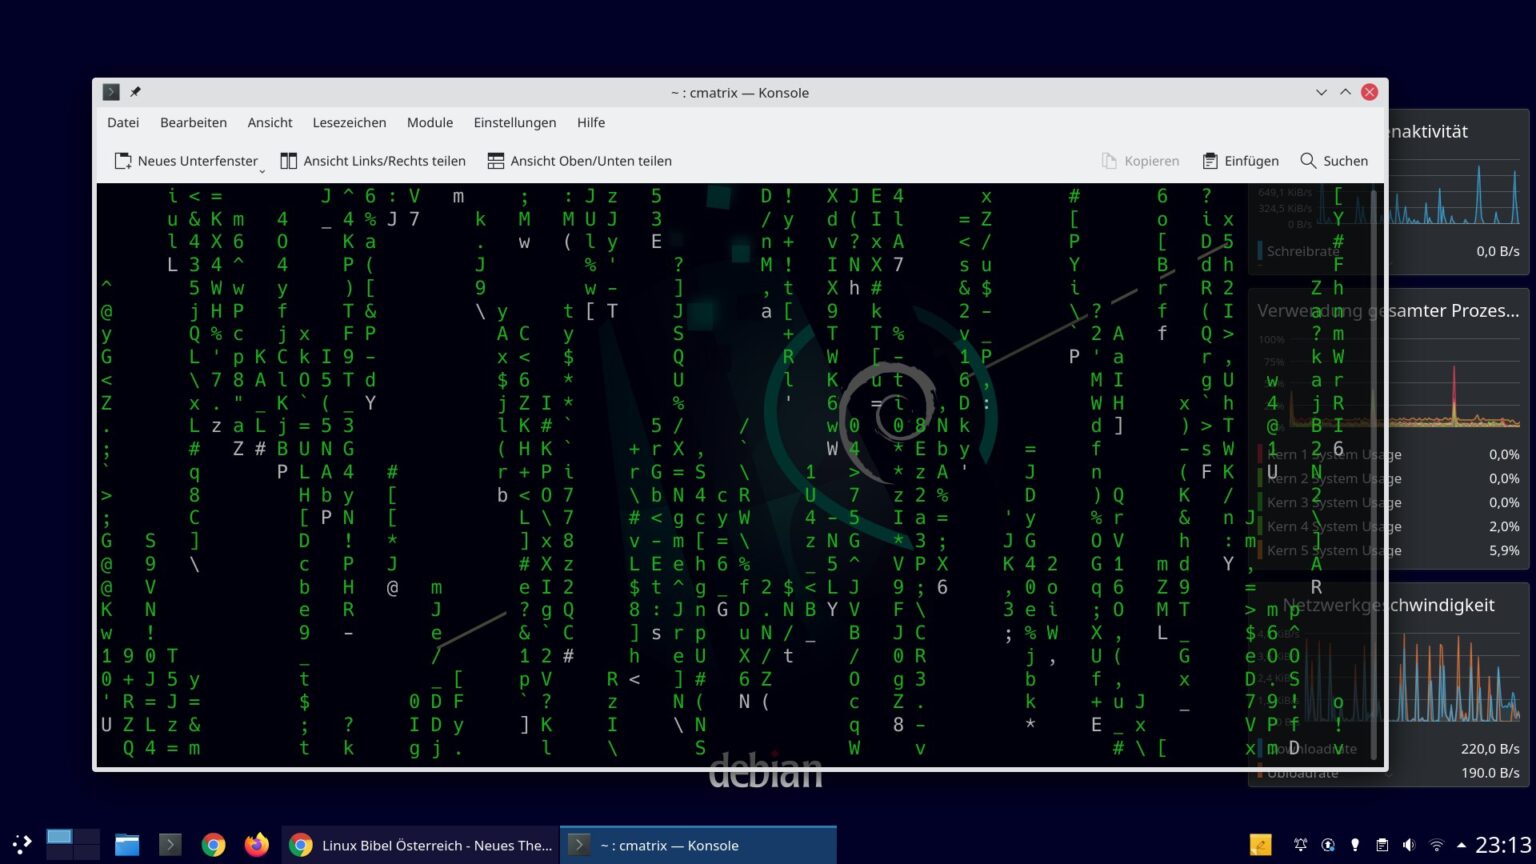1536x864 pixels.
Task: Select the Suchen magnifier icon
Action: pos(1308,161)
